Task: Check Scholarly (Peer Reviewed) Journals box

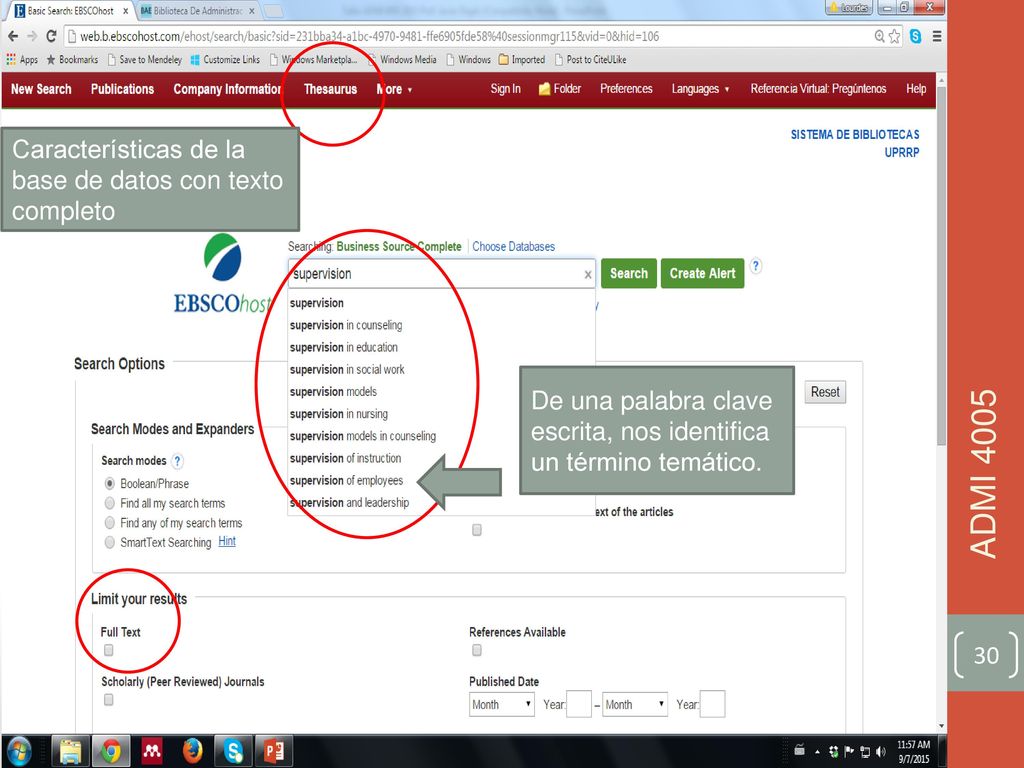Action: click(108, 699)
